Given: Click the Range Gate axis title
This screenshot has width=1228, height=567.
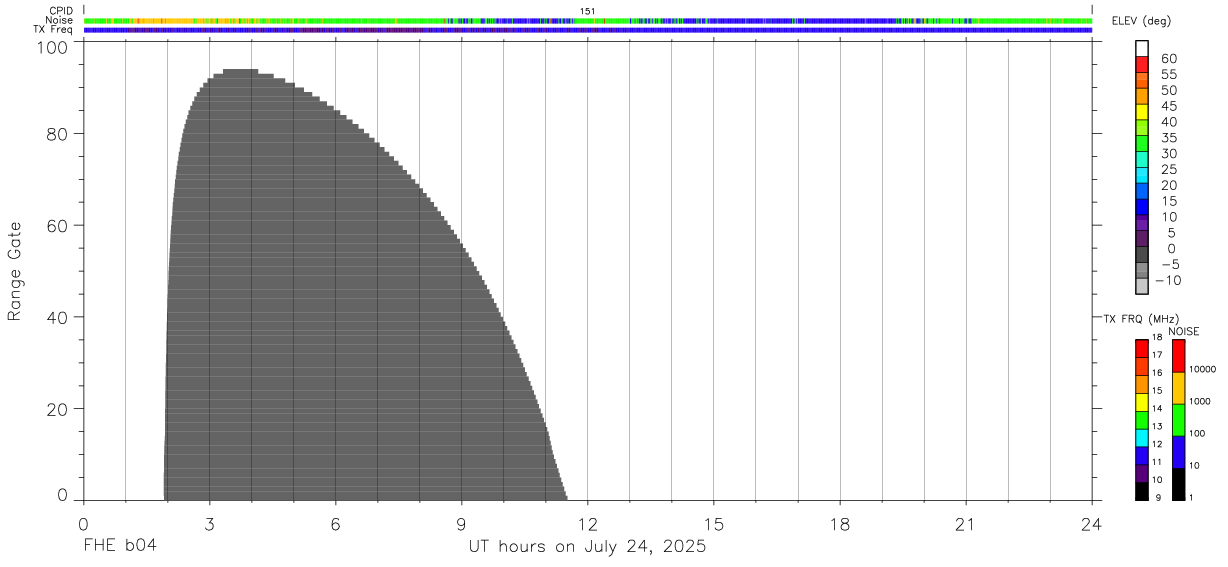Looking at the screenshot, I should tap(16, 271).
